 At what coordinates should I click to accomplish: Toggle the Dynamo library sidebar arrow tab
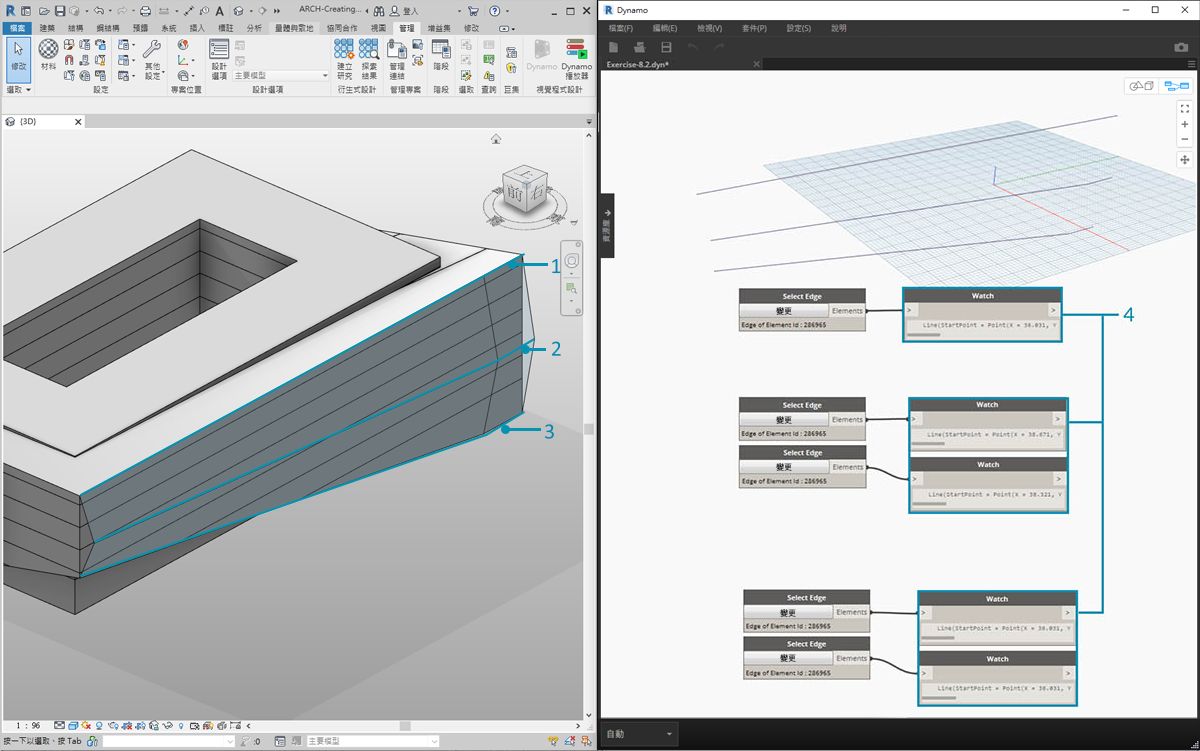click(607, 226)
